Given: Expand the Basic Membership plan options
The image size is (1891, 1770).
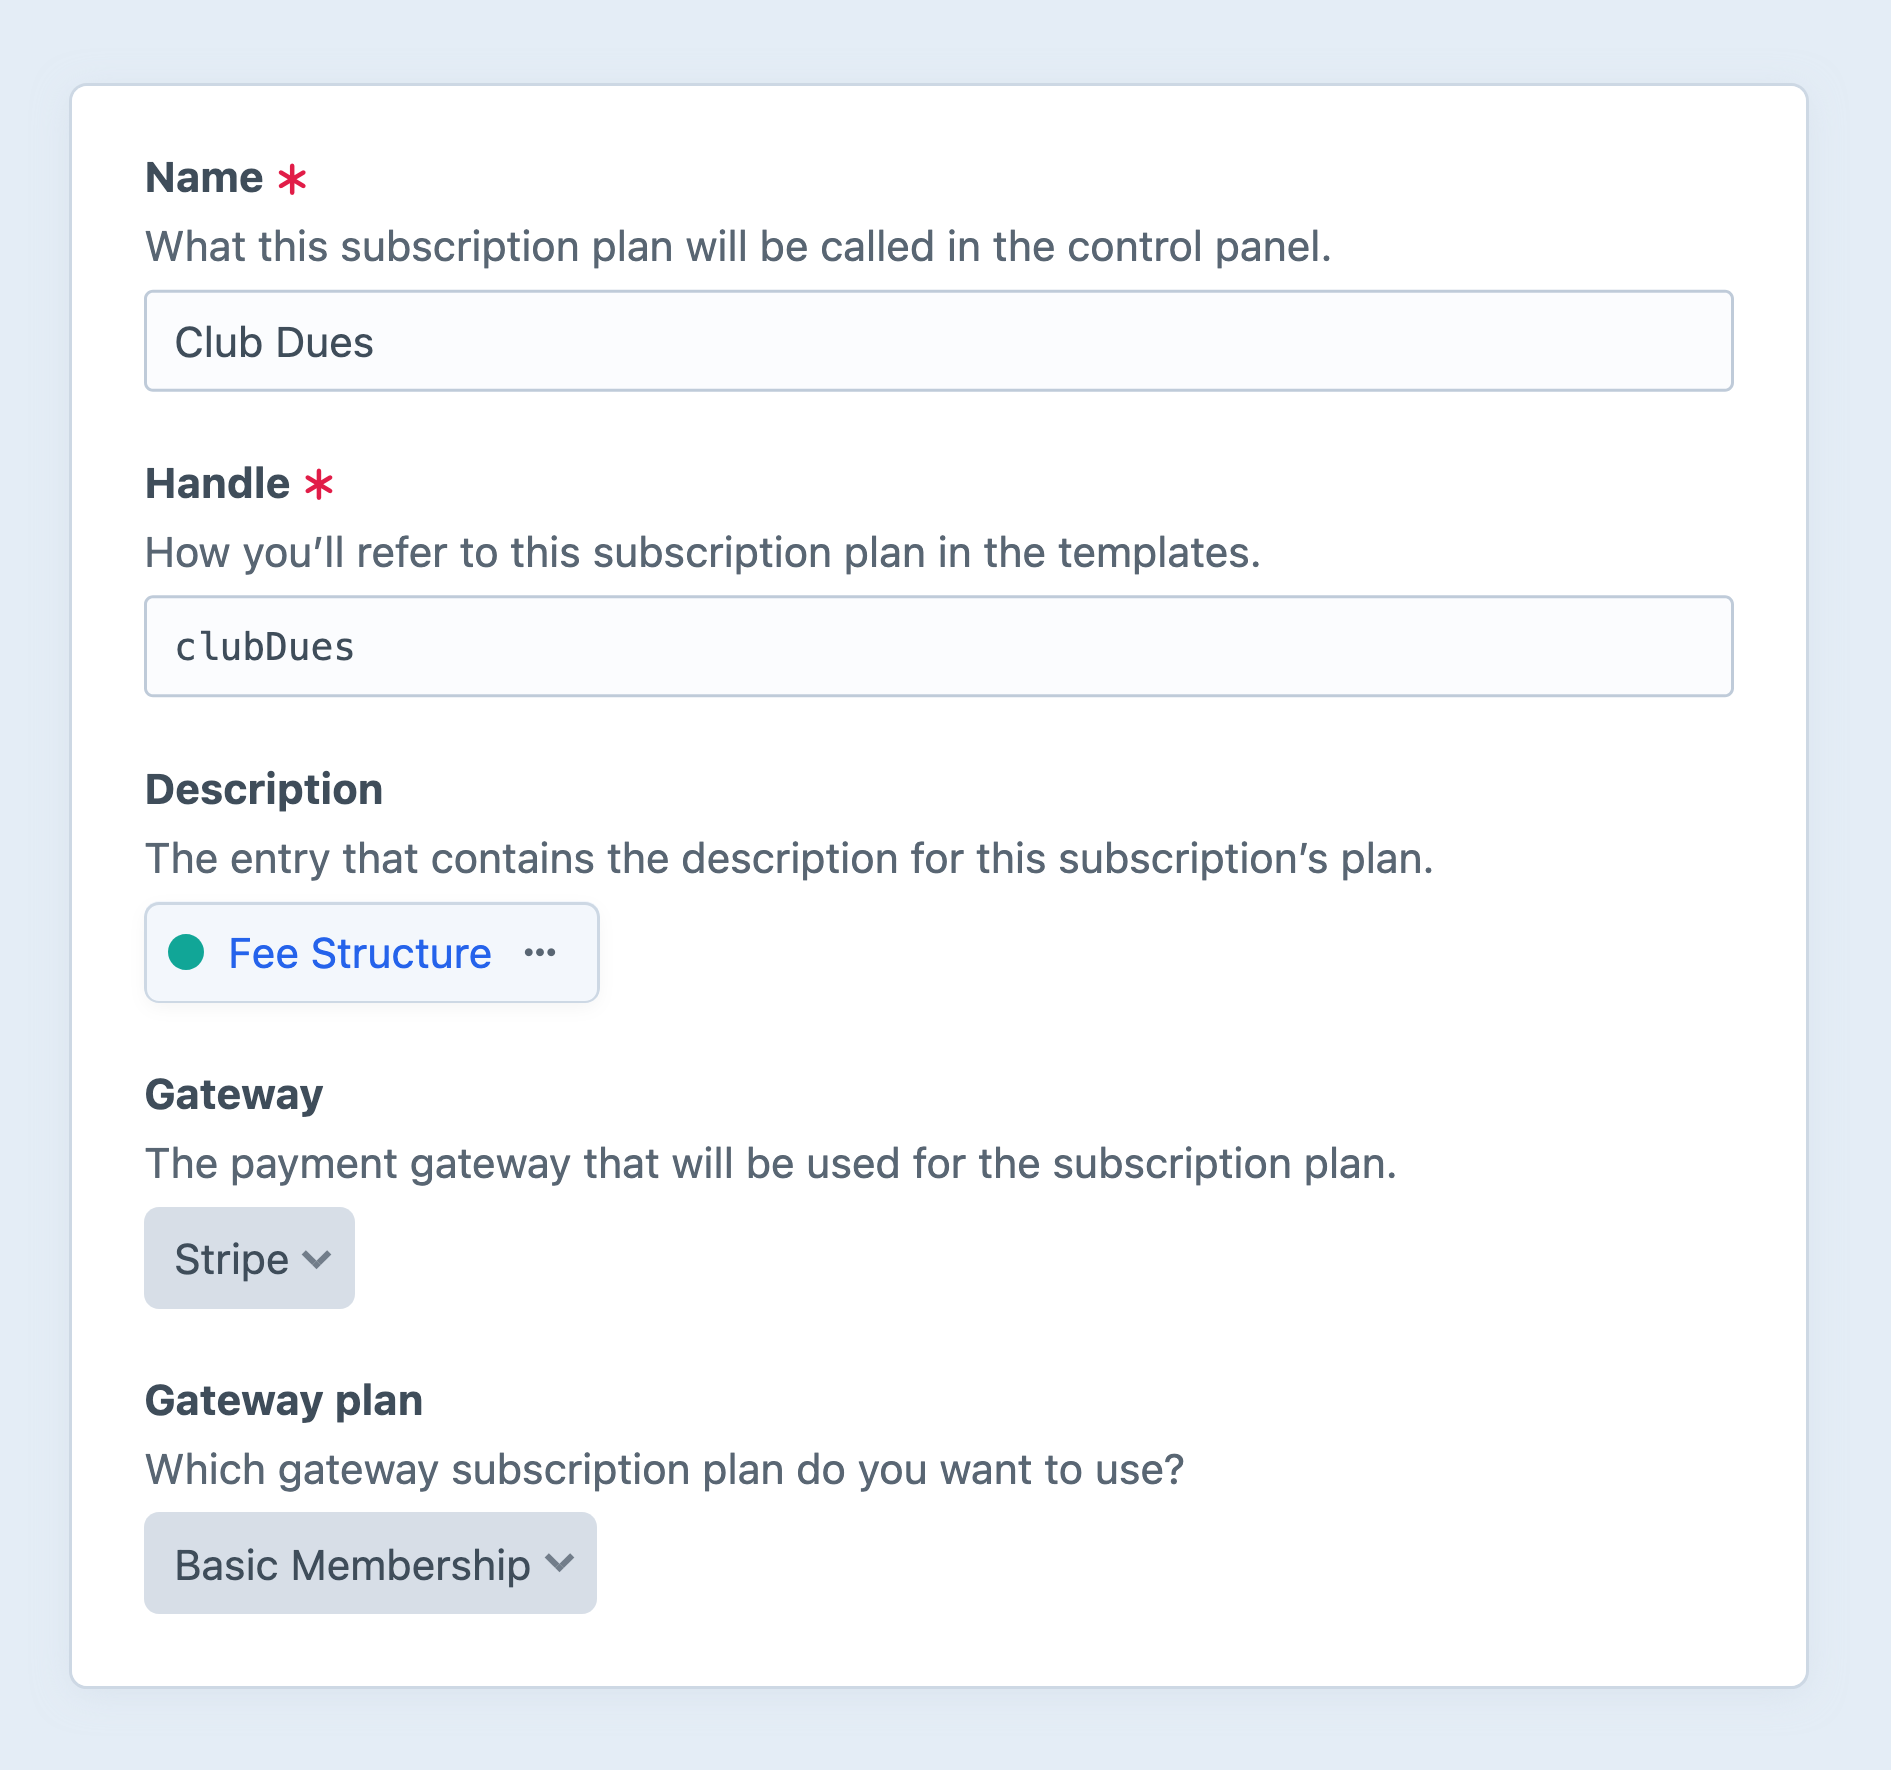Looking at the screenshot, I should (369, 1564).
